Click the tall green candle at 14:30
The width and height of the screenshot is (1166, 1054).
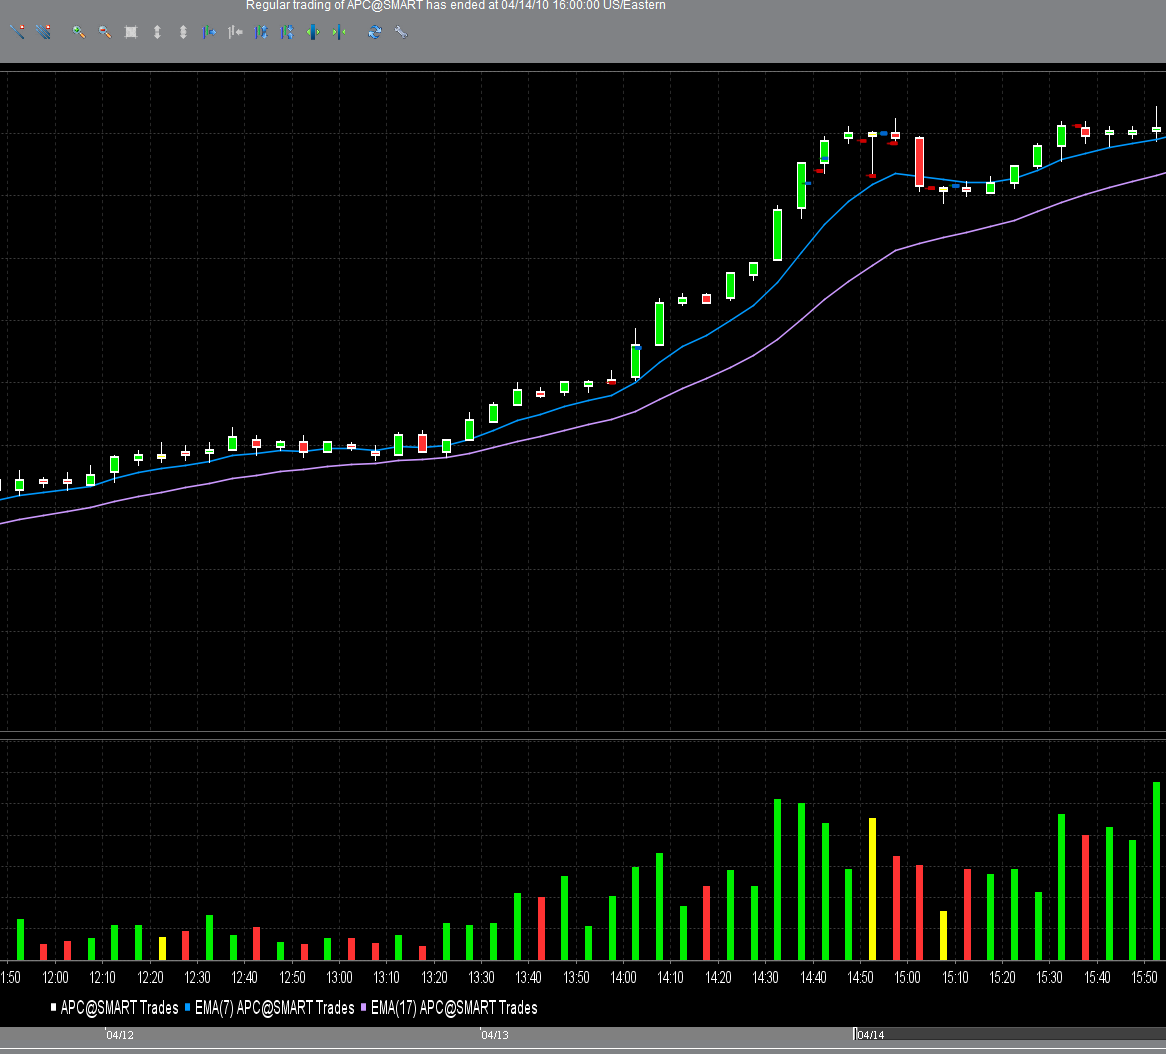pos(777,234)
